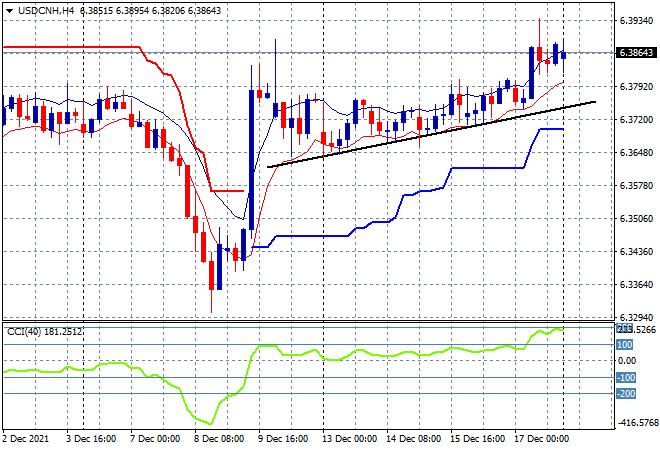Viewport: 660px width, 450px height.
Task: Click the 17 Dec 00:00 time label
Action: click(x=541, y=438)
